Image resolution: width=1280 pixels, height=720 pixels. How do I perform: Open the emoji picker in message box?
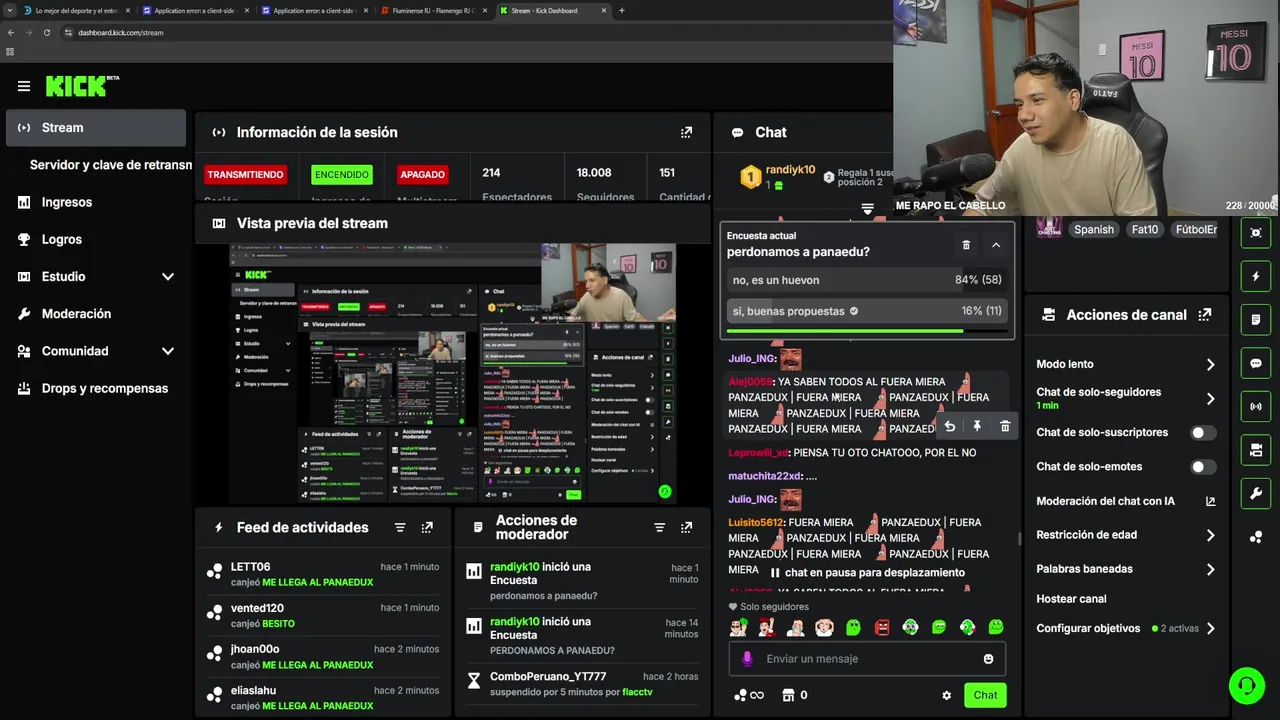point(988,658)
